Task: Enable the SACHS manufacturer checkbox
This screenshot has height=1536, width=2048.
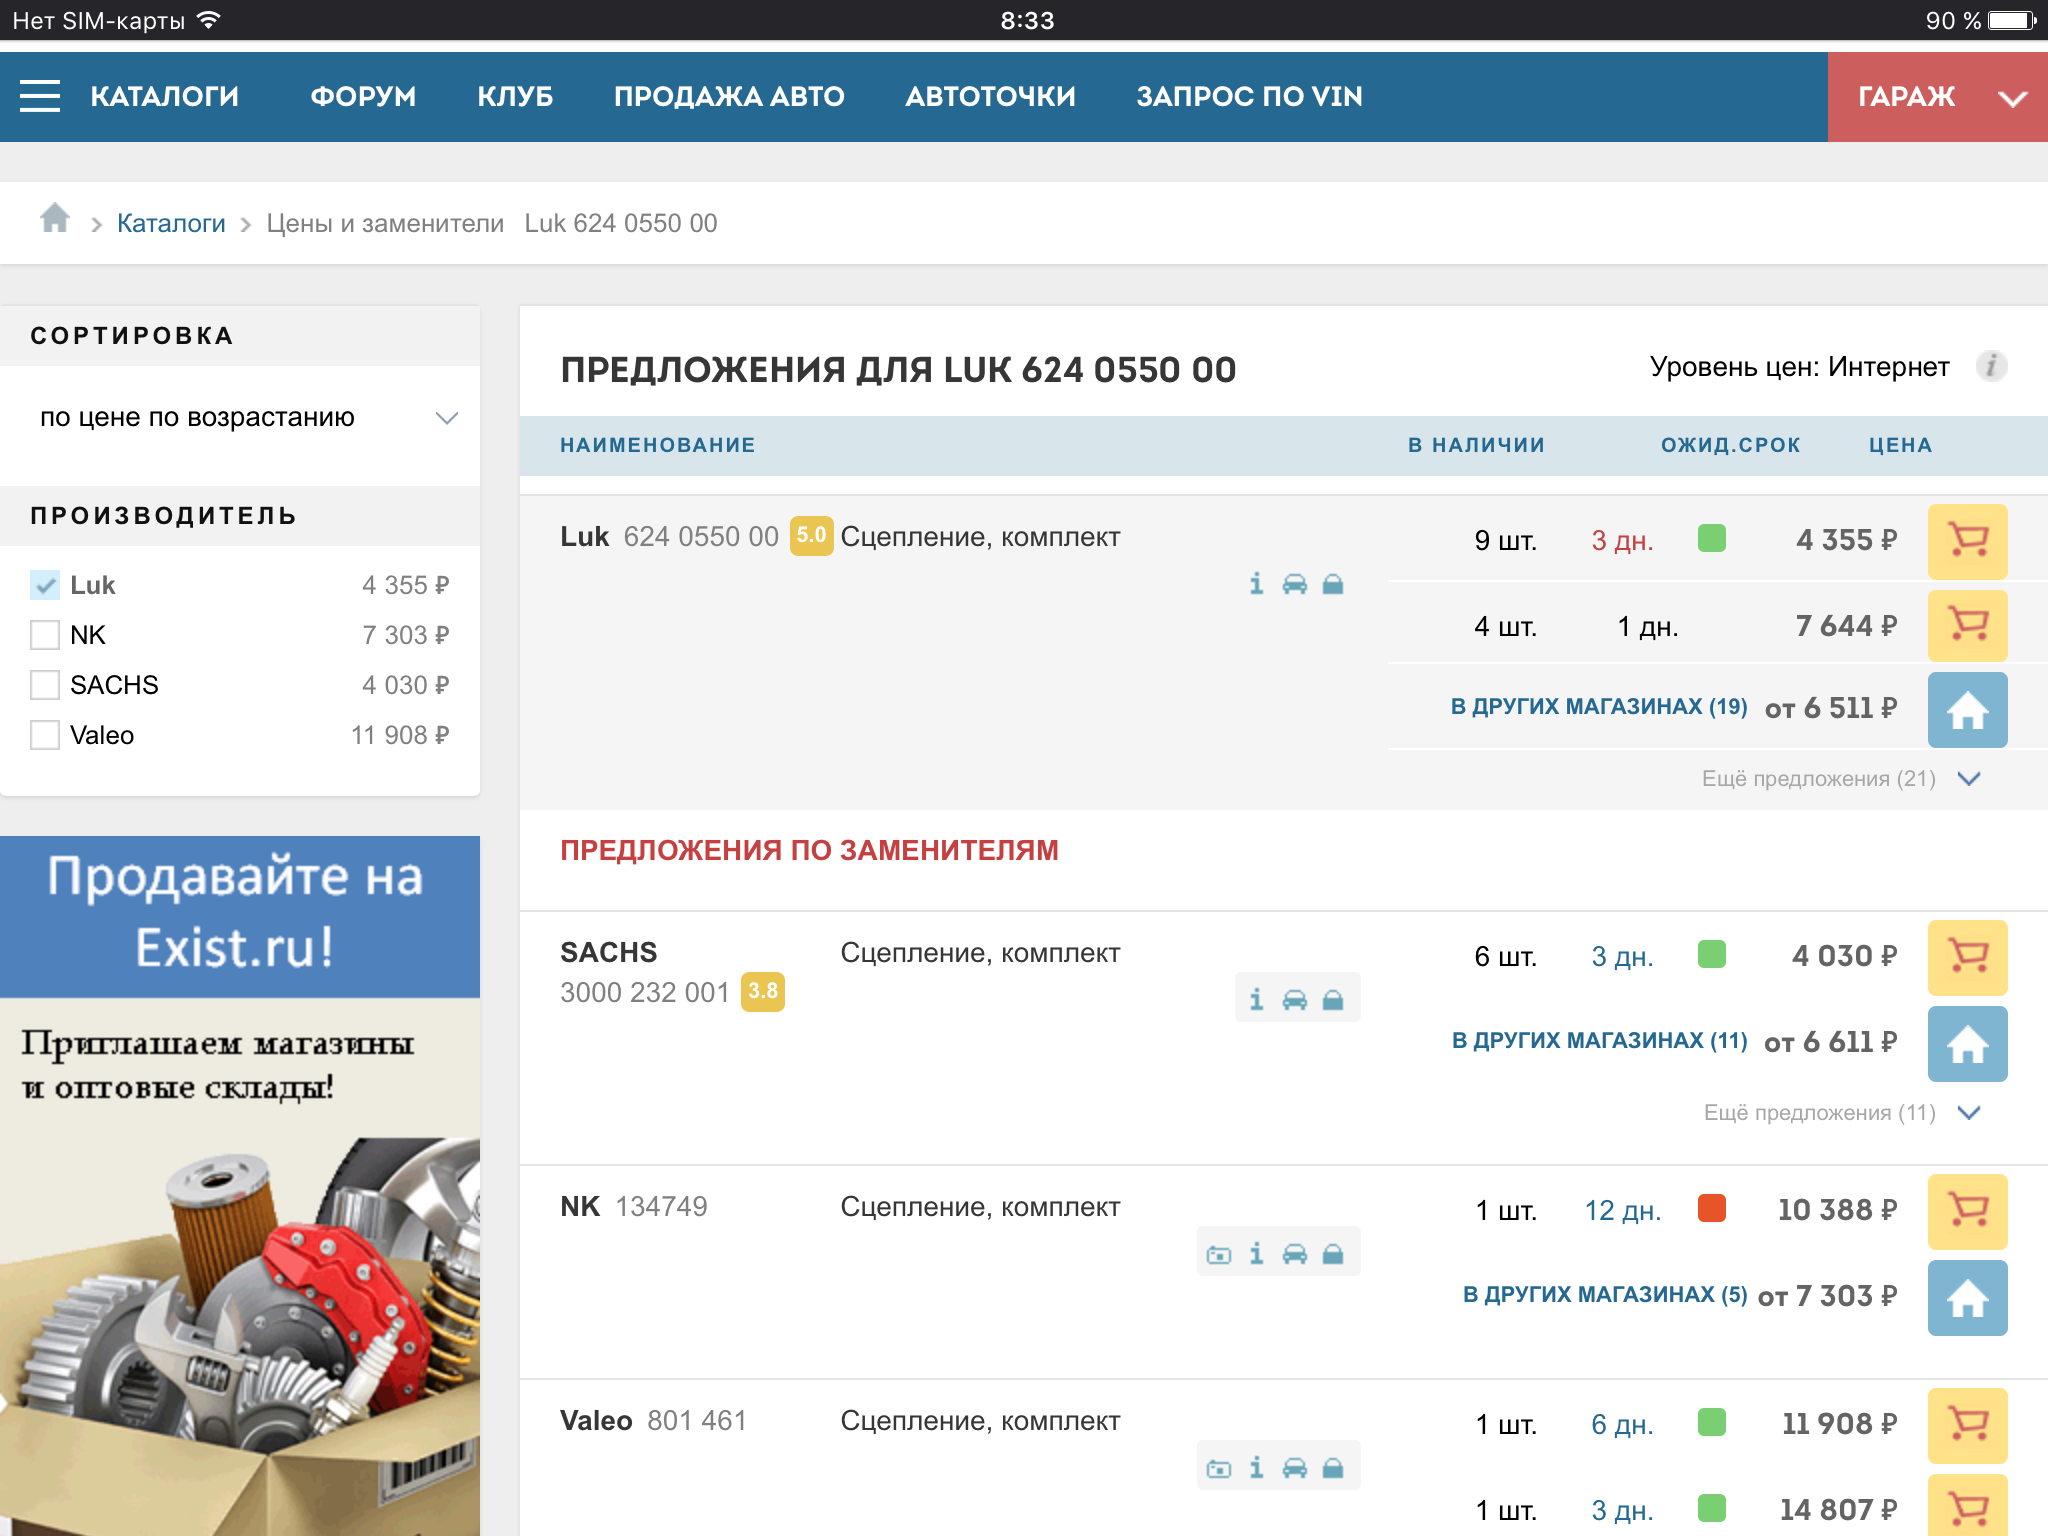Action: (45, 685)
